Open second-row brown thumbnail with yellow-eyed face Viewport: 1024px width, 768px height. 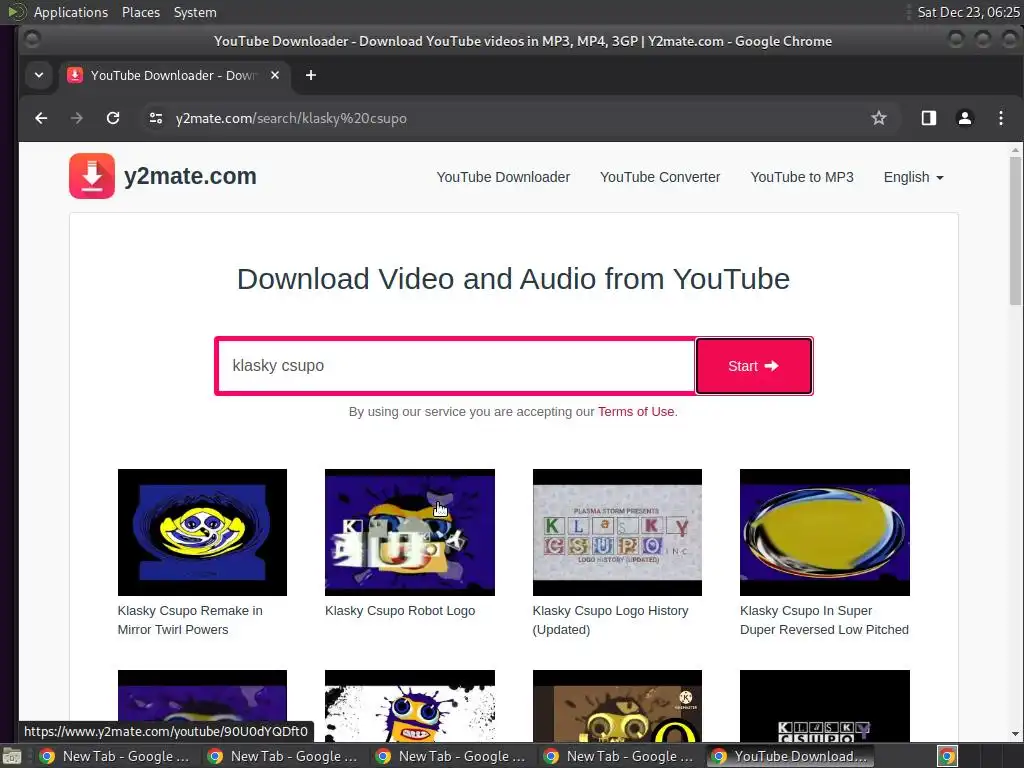coord(617,705)
